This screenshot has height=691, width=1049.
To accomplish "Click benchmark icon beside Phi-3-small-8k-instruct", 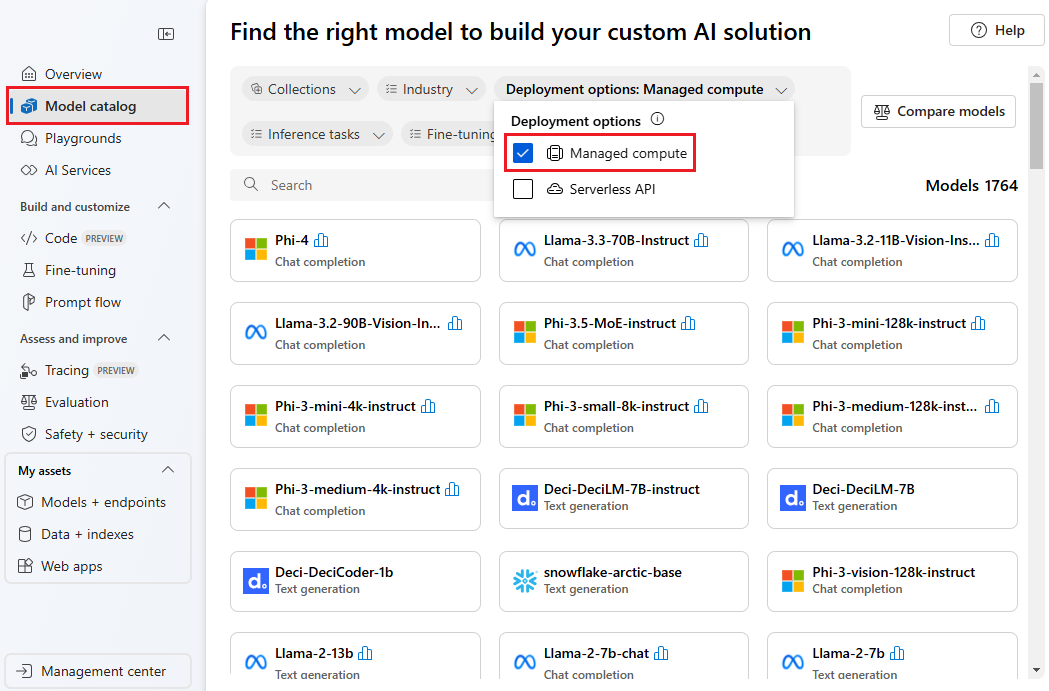I will point(701,406).
